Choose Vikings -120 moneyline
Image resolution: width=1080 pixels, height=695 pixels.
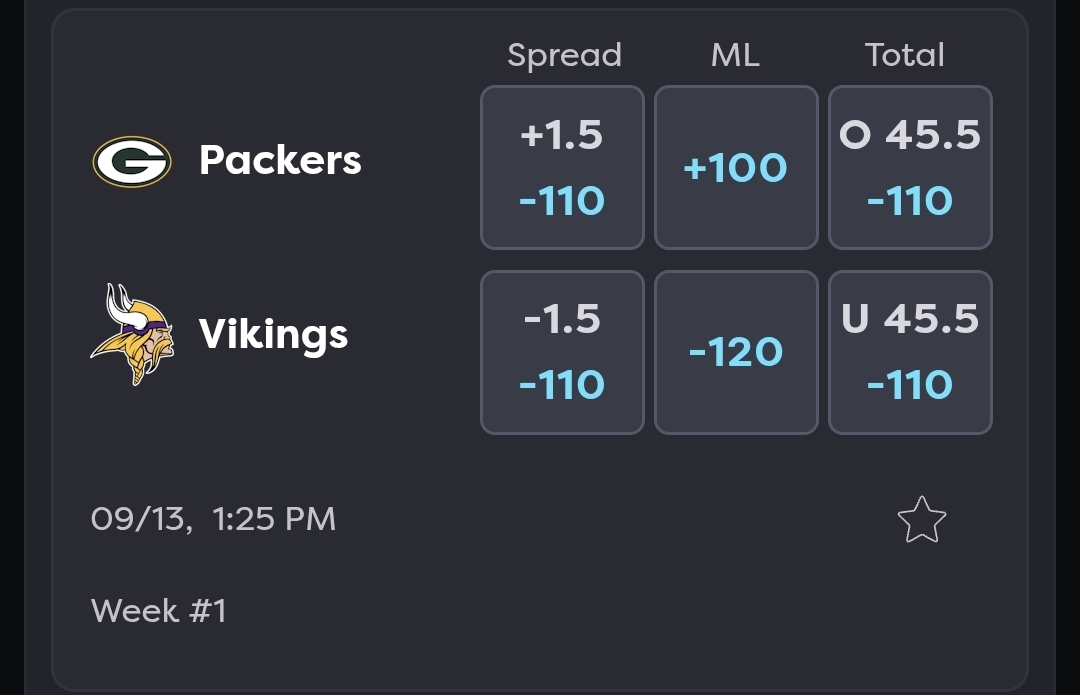736,352
